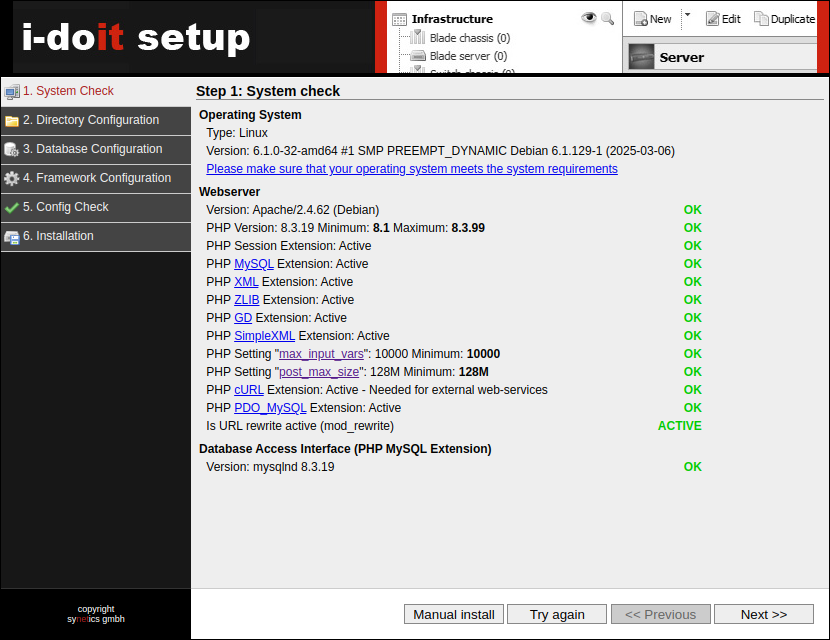The height and width of the screenshot is (640, 830).
Task: Open the cURL extension link
Action: pos(249,390)
